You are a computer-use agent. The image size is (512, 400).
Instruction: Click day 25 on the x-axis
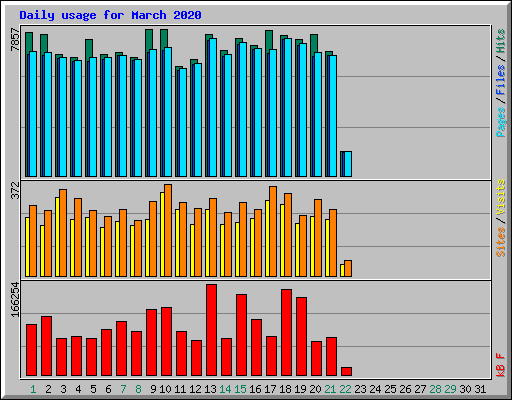(390, 389)
